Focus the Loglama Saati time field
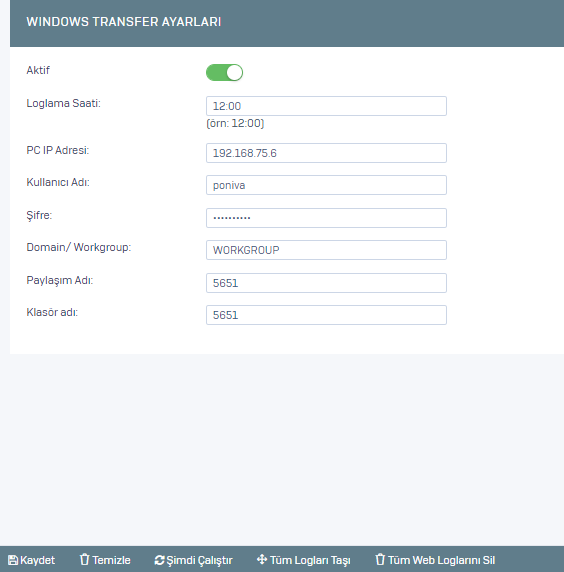Image resolution: width=564 pixels, height=572 pixels. [x=326, y=106]
